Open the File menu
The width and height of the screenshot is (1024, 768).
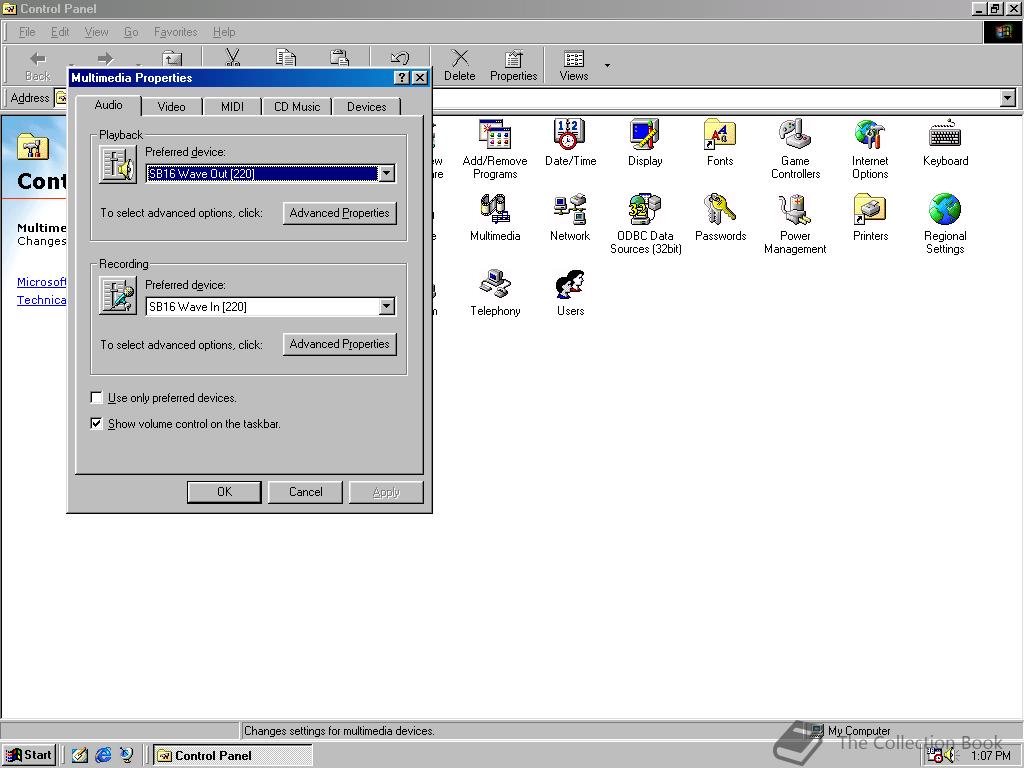pyautogui.click(x=27, y=32)
